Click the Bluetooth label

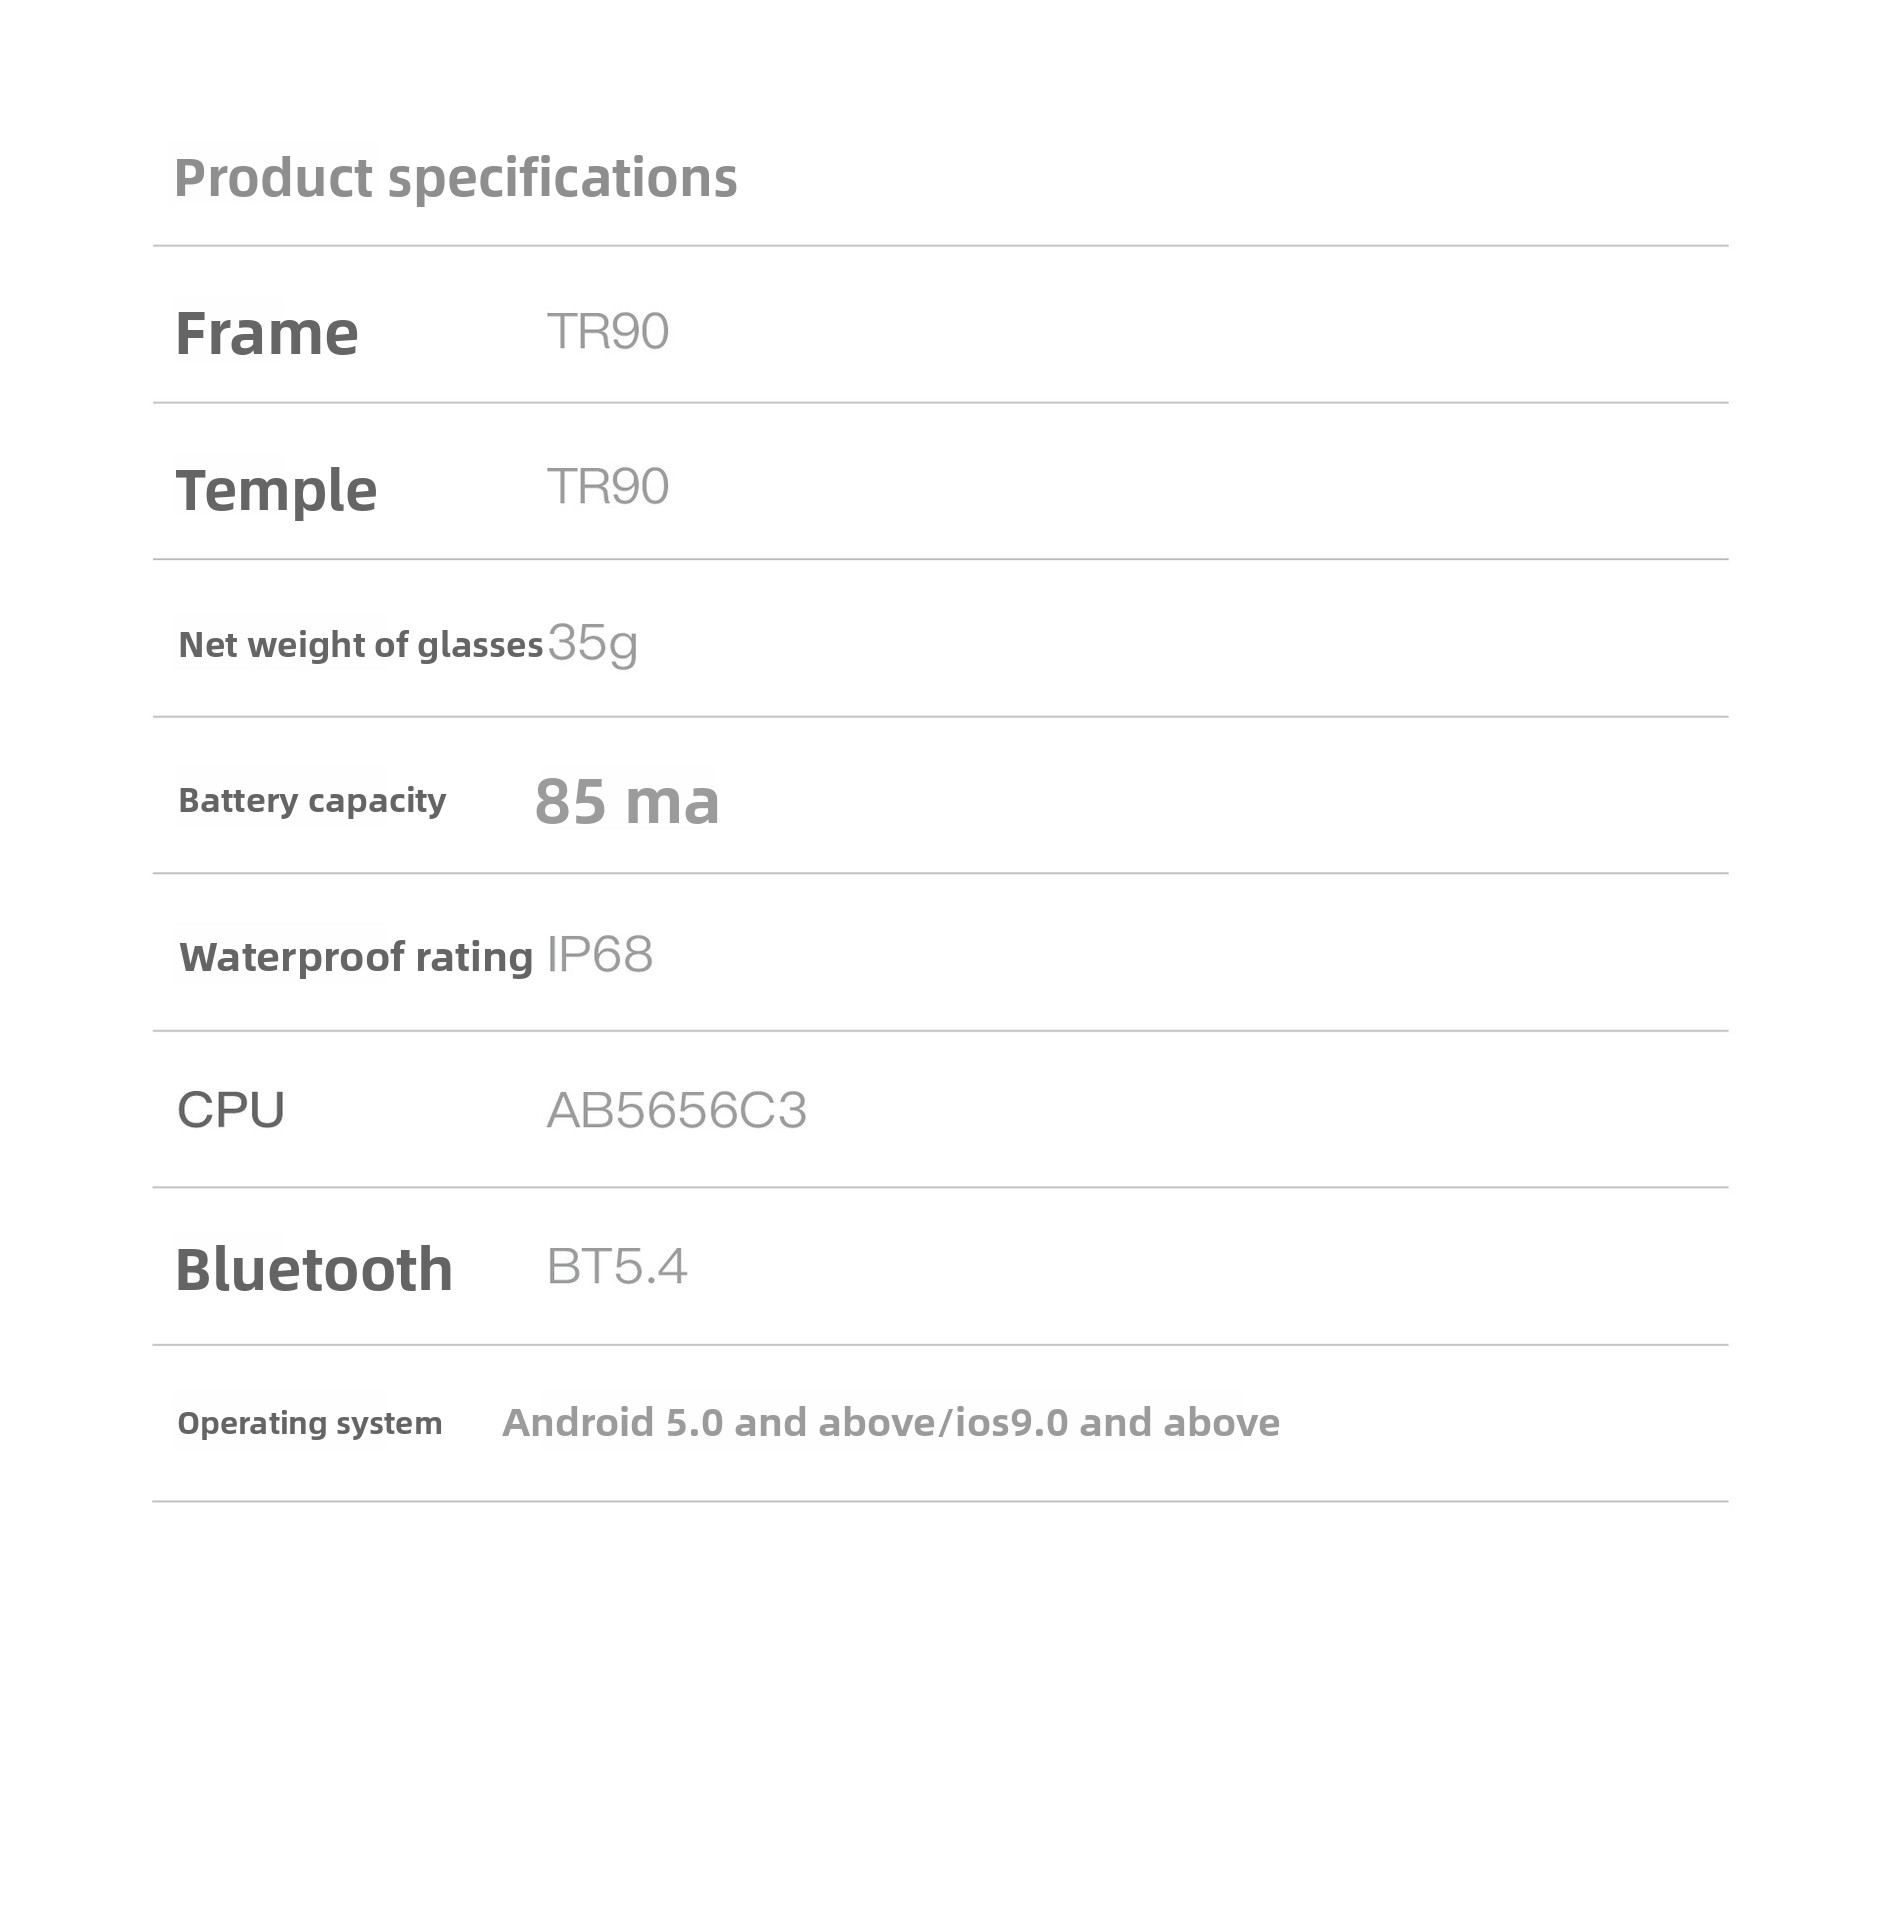pos(314,1269)
